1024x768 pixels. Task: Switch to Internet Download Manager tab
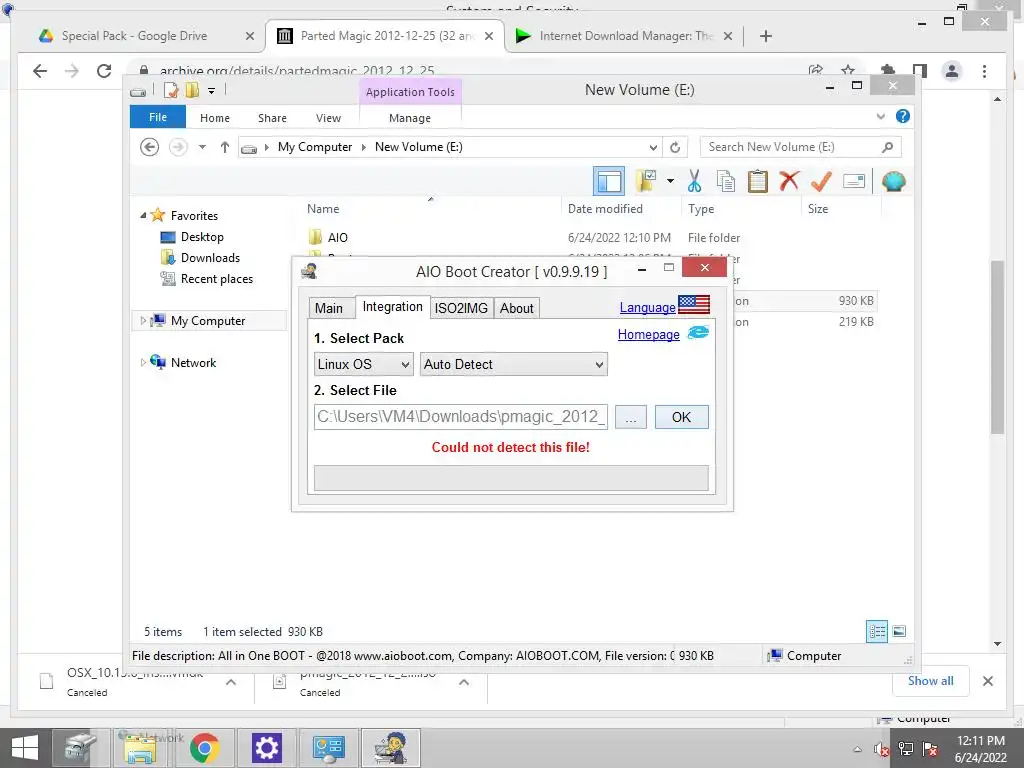624,36
